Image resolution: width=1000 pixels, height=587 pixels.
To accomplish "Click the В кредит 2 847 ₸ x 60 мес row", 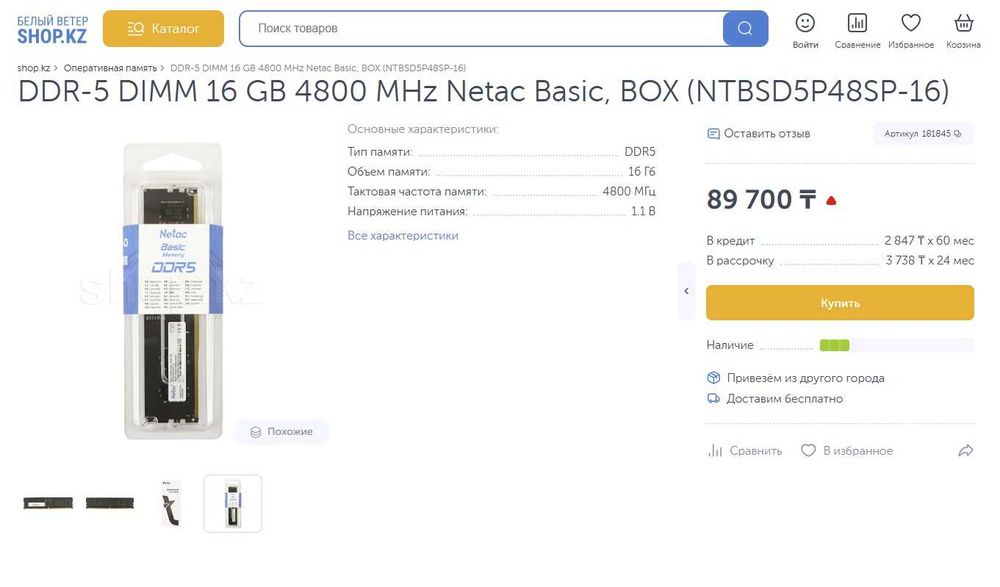I will [840, 241].
